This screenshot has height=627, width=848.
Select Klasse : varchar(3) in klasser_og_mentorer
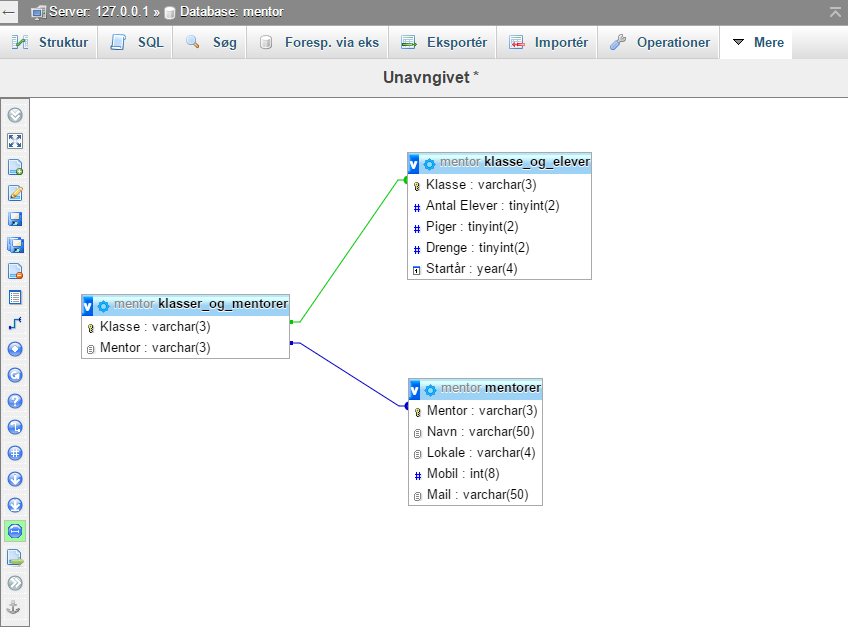(x=186, y=327)
